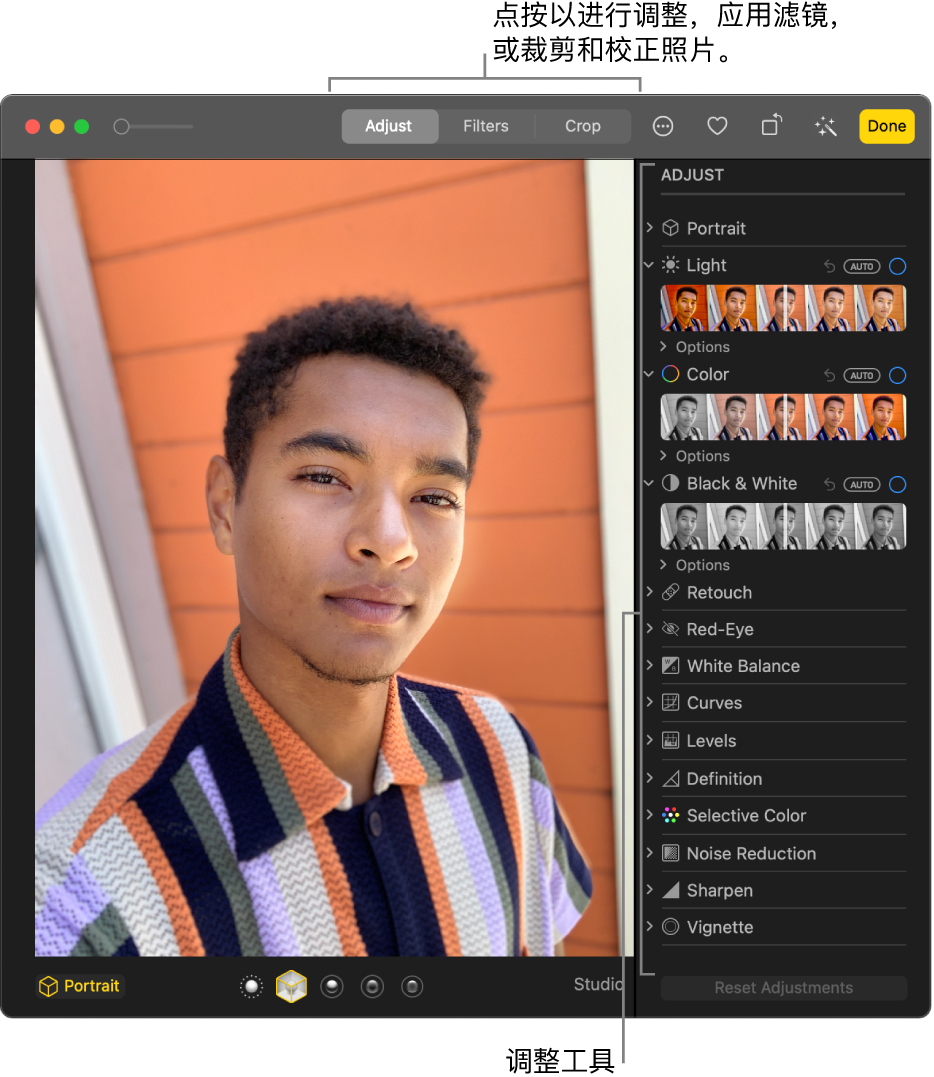Click the Black & White half-circle icon
This screenshot has width=934, height=1077.
[670, 483]
